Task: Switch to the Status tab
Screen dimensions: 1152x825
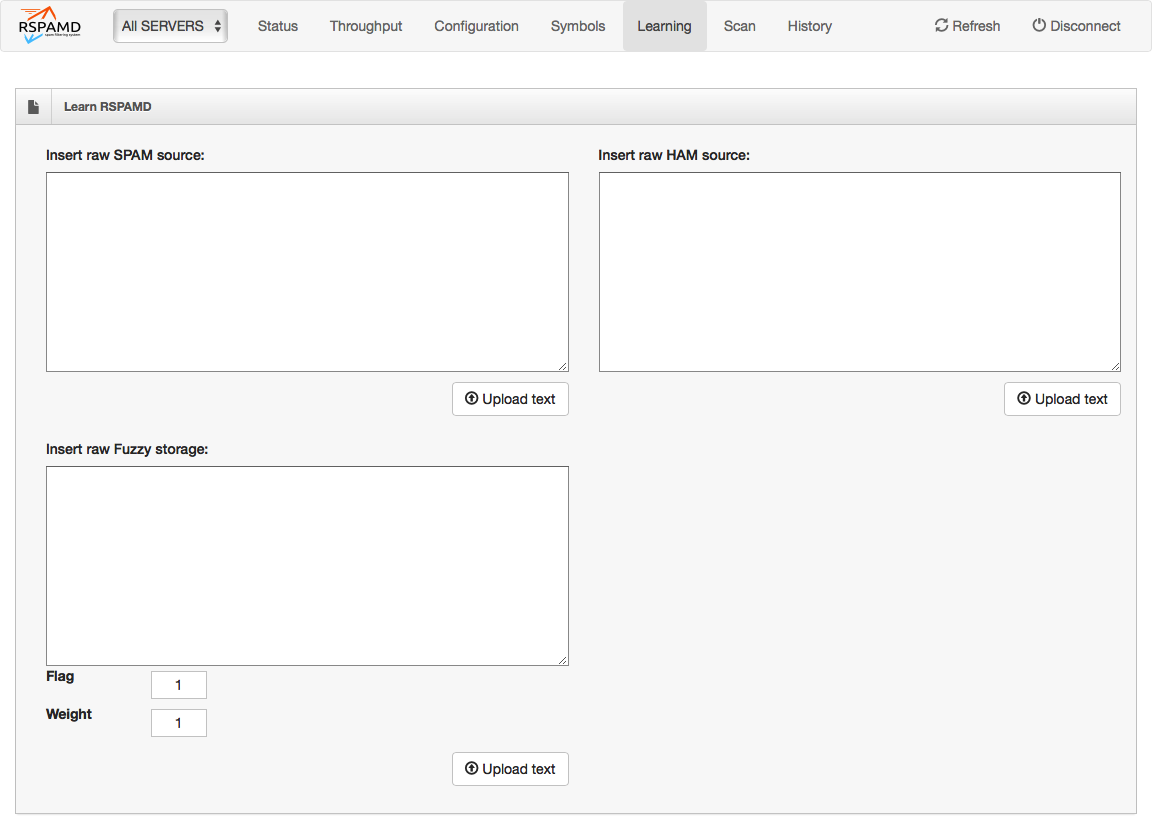Action: point(278,26)
